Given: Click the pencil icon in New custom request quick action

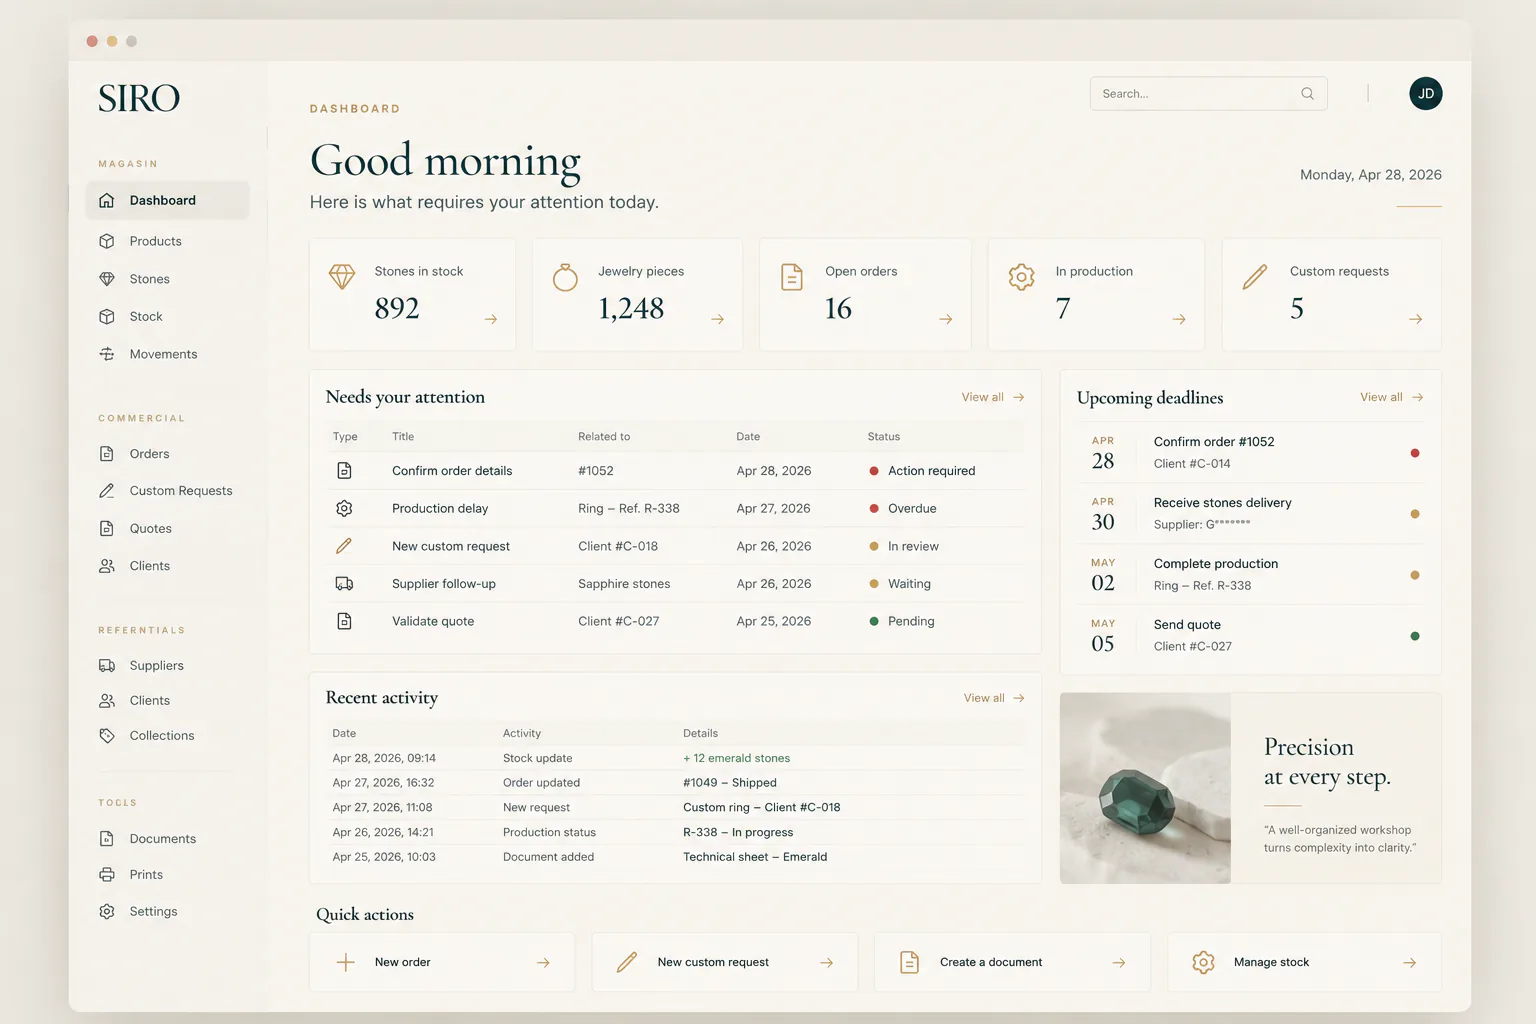Looking at the screenshot, I should (627, 962).
